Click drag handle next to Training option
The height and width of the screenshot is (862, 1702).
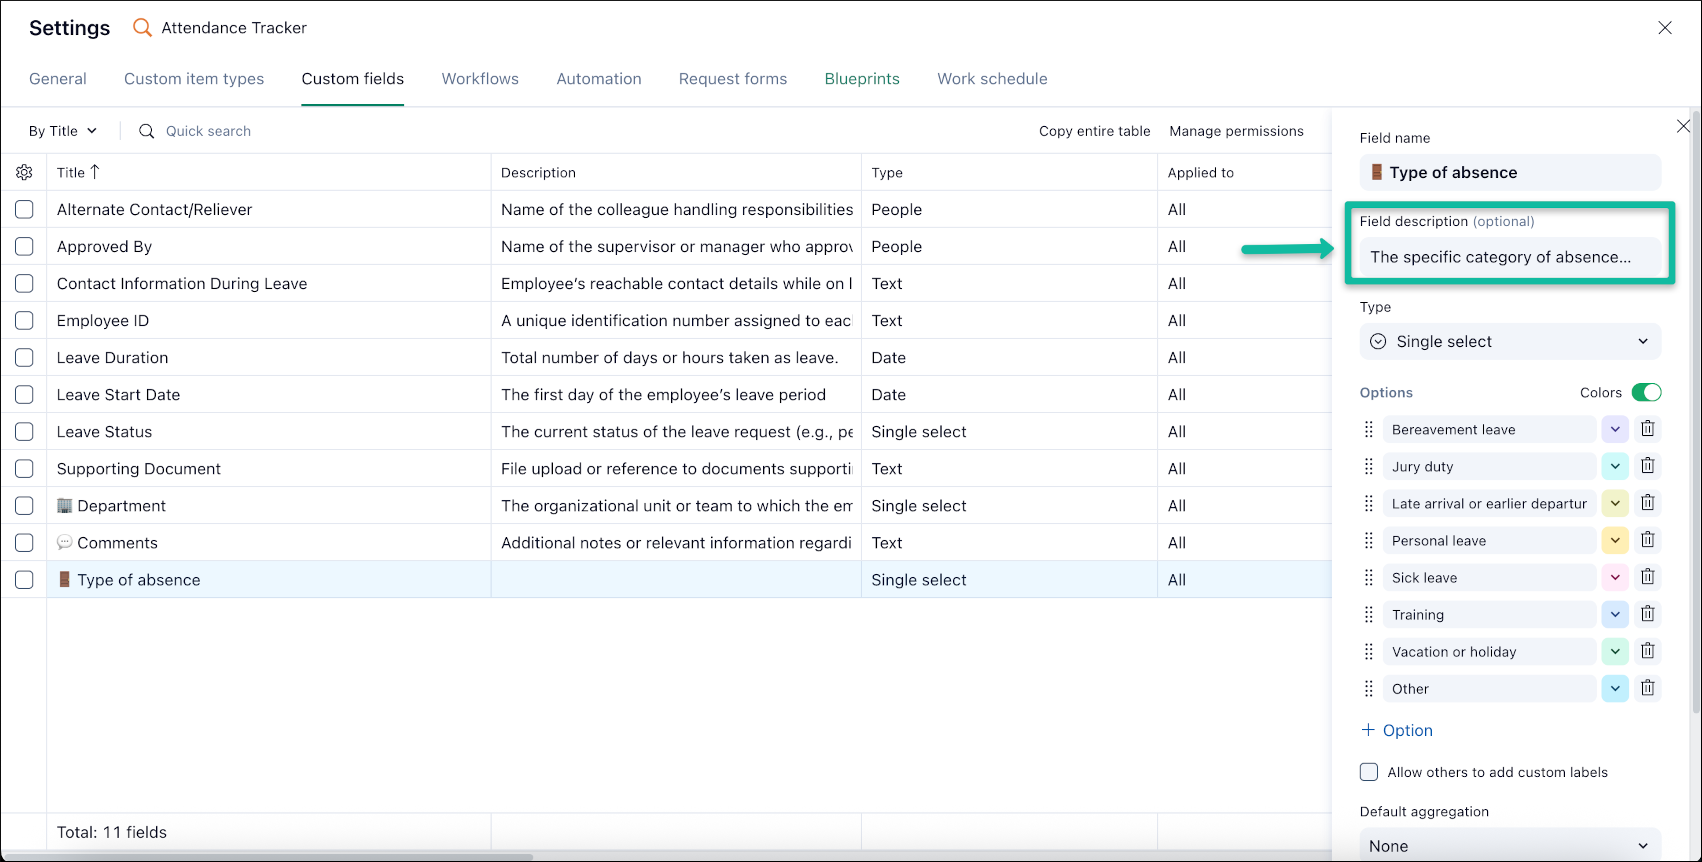tap(1369, 615)
